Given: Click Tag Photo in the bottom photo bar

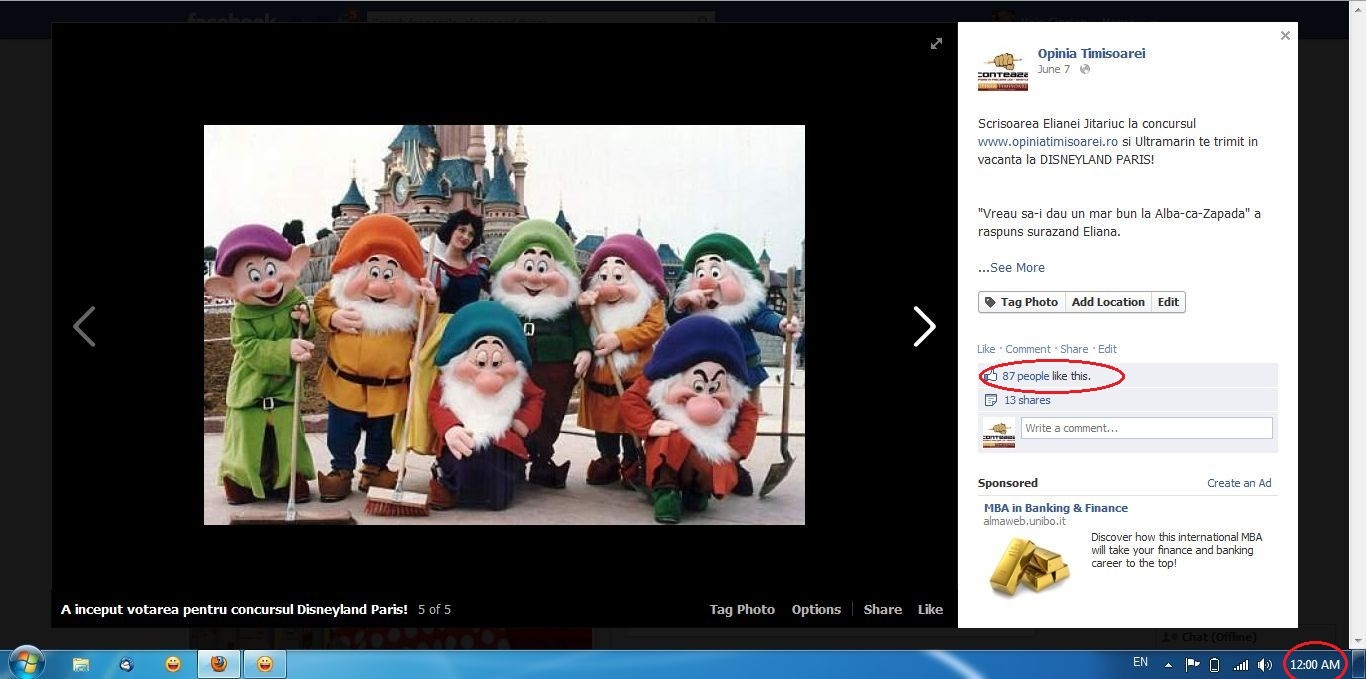Looking at the screenshot, I should pyautogui.click(x=742, y=609).
